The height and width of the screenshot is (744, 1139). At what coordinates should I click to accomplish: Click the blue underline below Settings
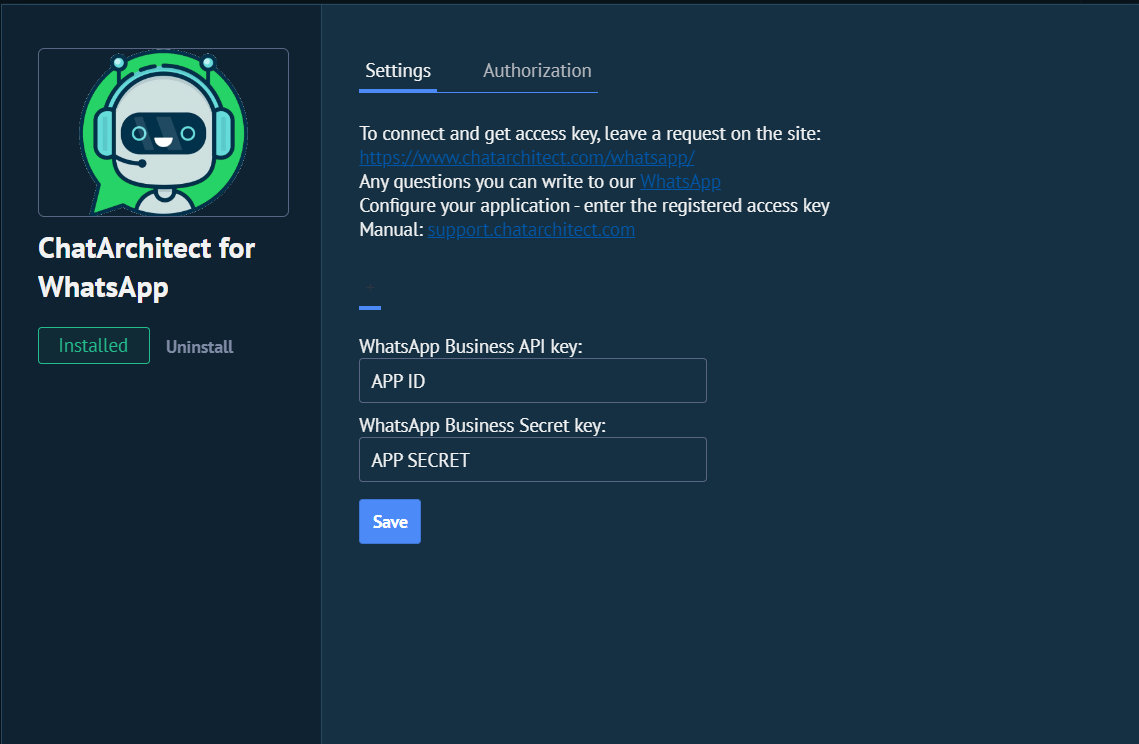pyautogui.click(x=397, y=90)
